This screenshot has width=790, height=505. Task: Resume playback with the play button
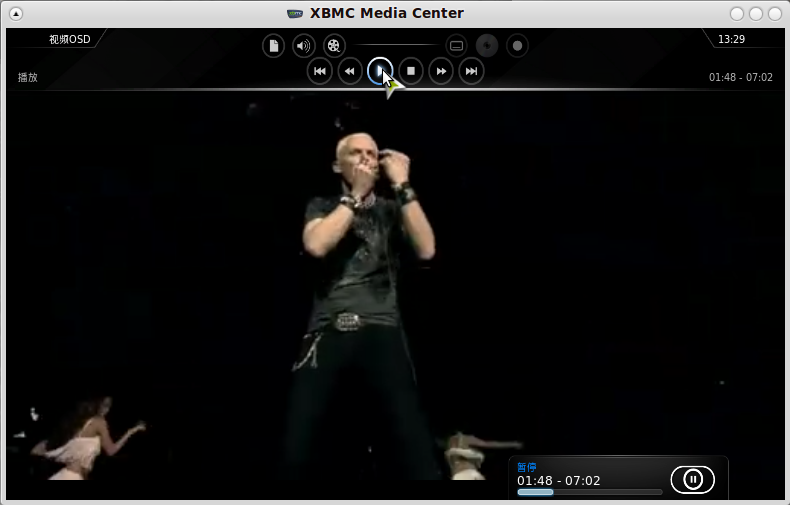(x=380, y=71)
